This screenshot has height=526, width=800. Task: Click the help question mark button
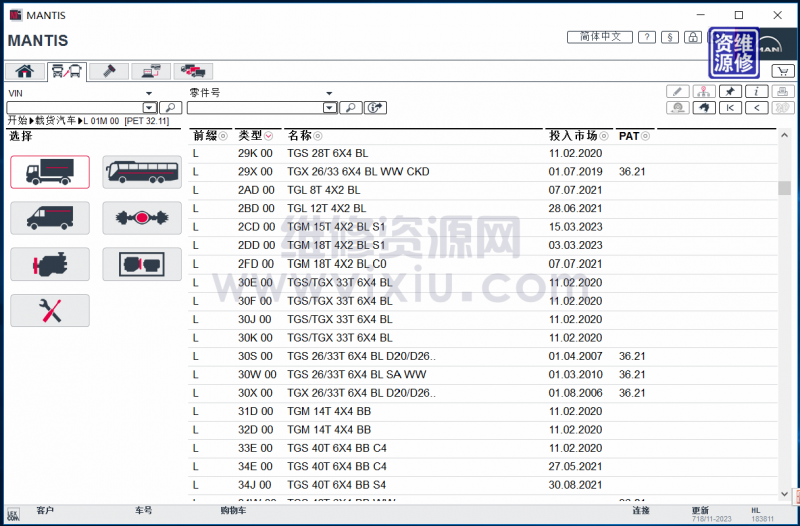[647, 37]
